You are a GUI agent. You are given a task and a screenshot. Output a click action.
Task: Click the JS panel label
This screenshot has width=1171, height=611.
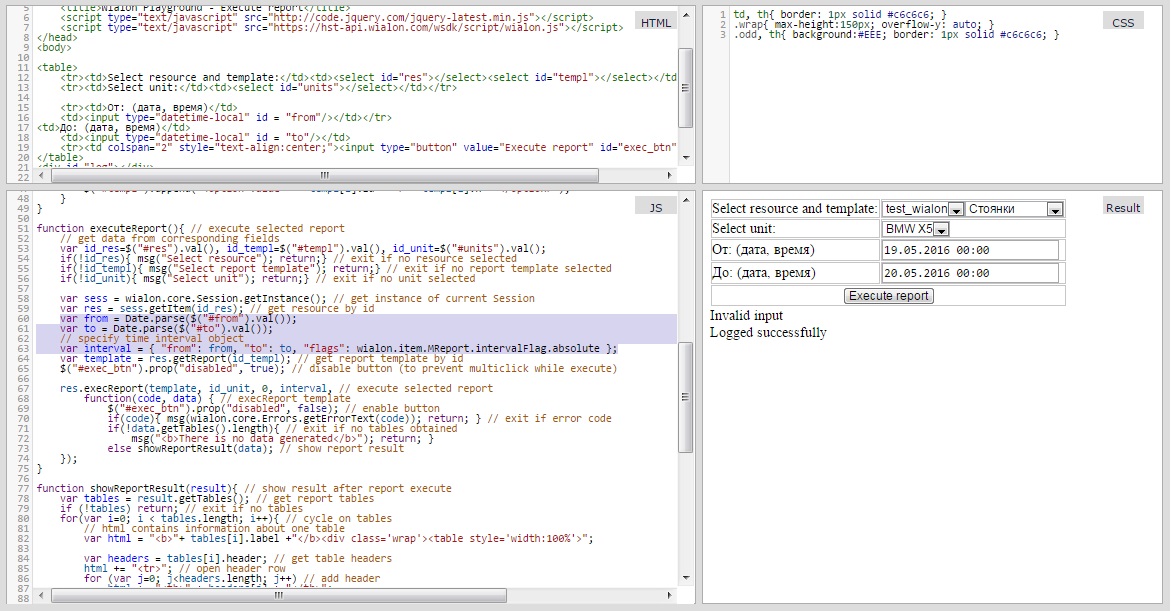point(656,207)
